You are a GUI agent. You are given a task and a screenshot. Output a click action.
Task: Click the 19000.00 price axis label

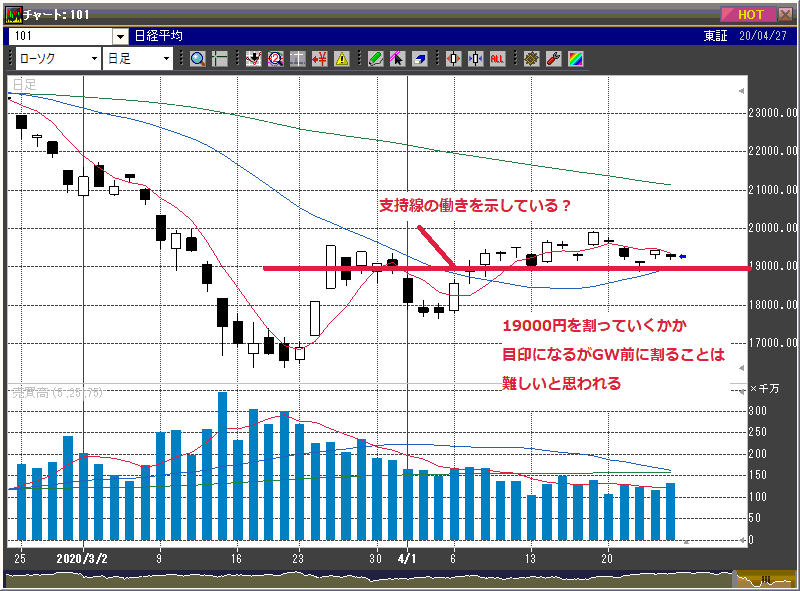click(x=772, y=266)
